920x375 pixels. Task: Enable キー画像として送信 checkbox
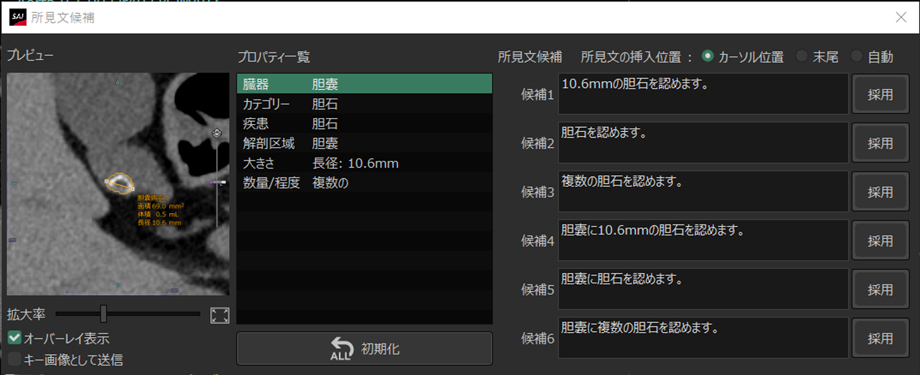(15, 359)
